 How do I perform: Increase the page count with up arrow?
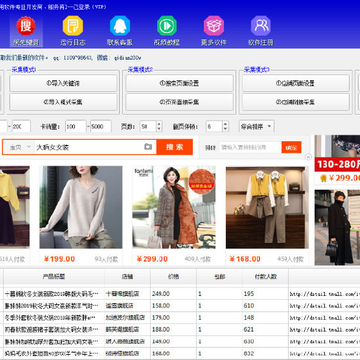(x=159, y=124)
